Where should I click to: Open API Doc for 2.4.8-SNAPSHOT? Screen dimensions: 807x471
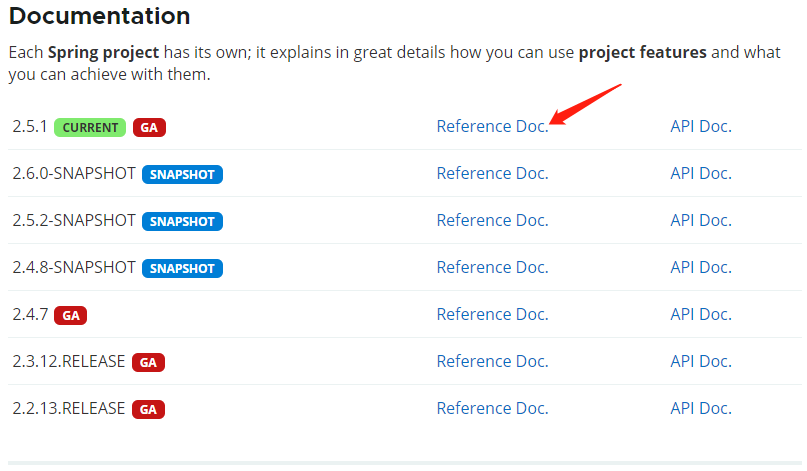point(700,268)
